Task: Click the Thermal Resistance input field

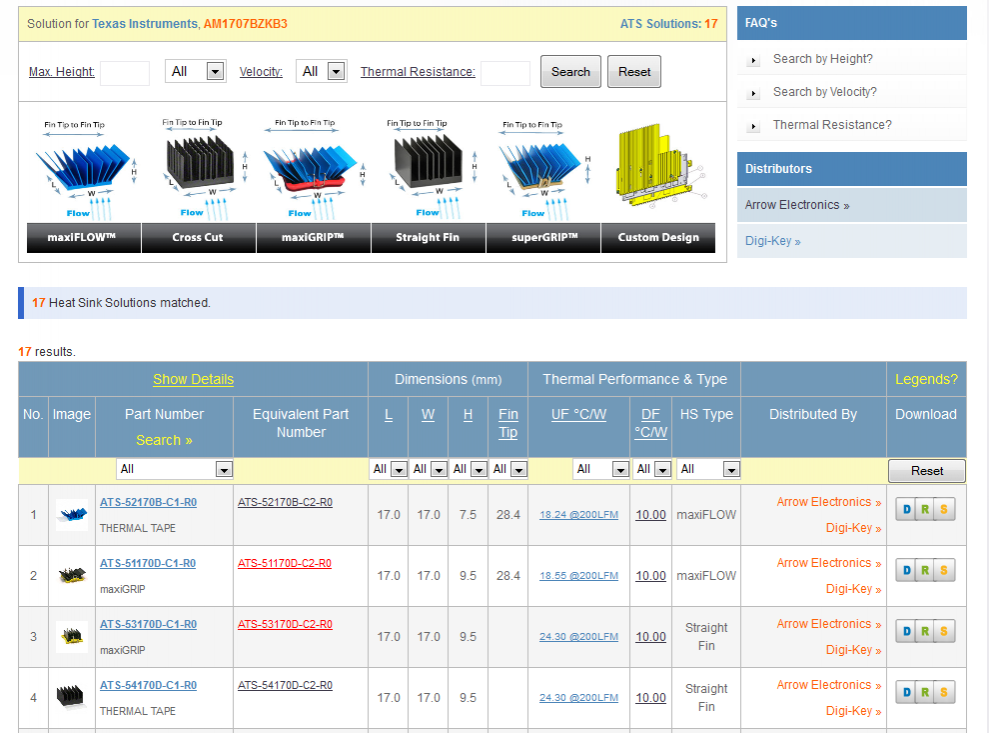Action: [x=504, y=71]
